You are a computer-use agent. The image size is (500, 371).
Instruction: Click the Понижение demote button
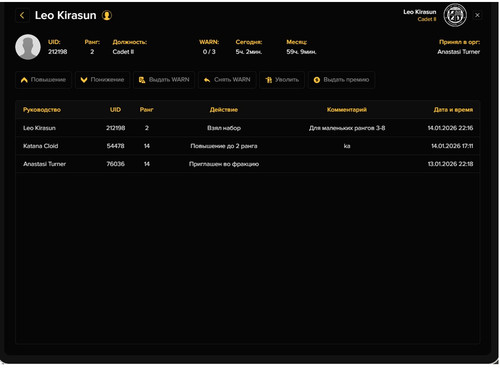(x=102, y=80)
